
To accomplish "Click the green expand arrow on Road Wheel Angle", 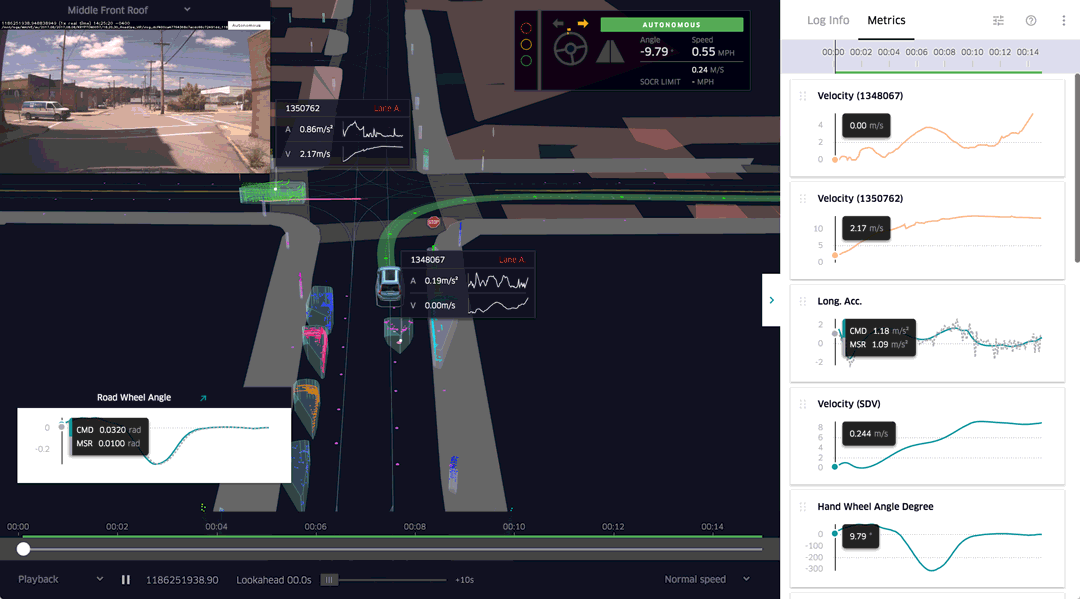I will pyautogui.click(x=202, y=397).
